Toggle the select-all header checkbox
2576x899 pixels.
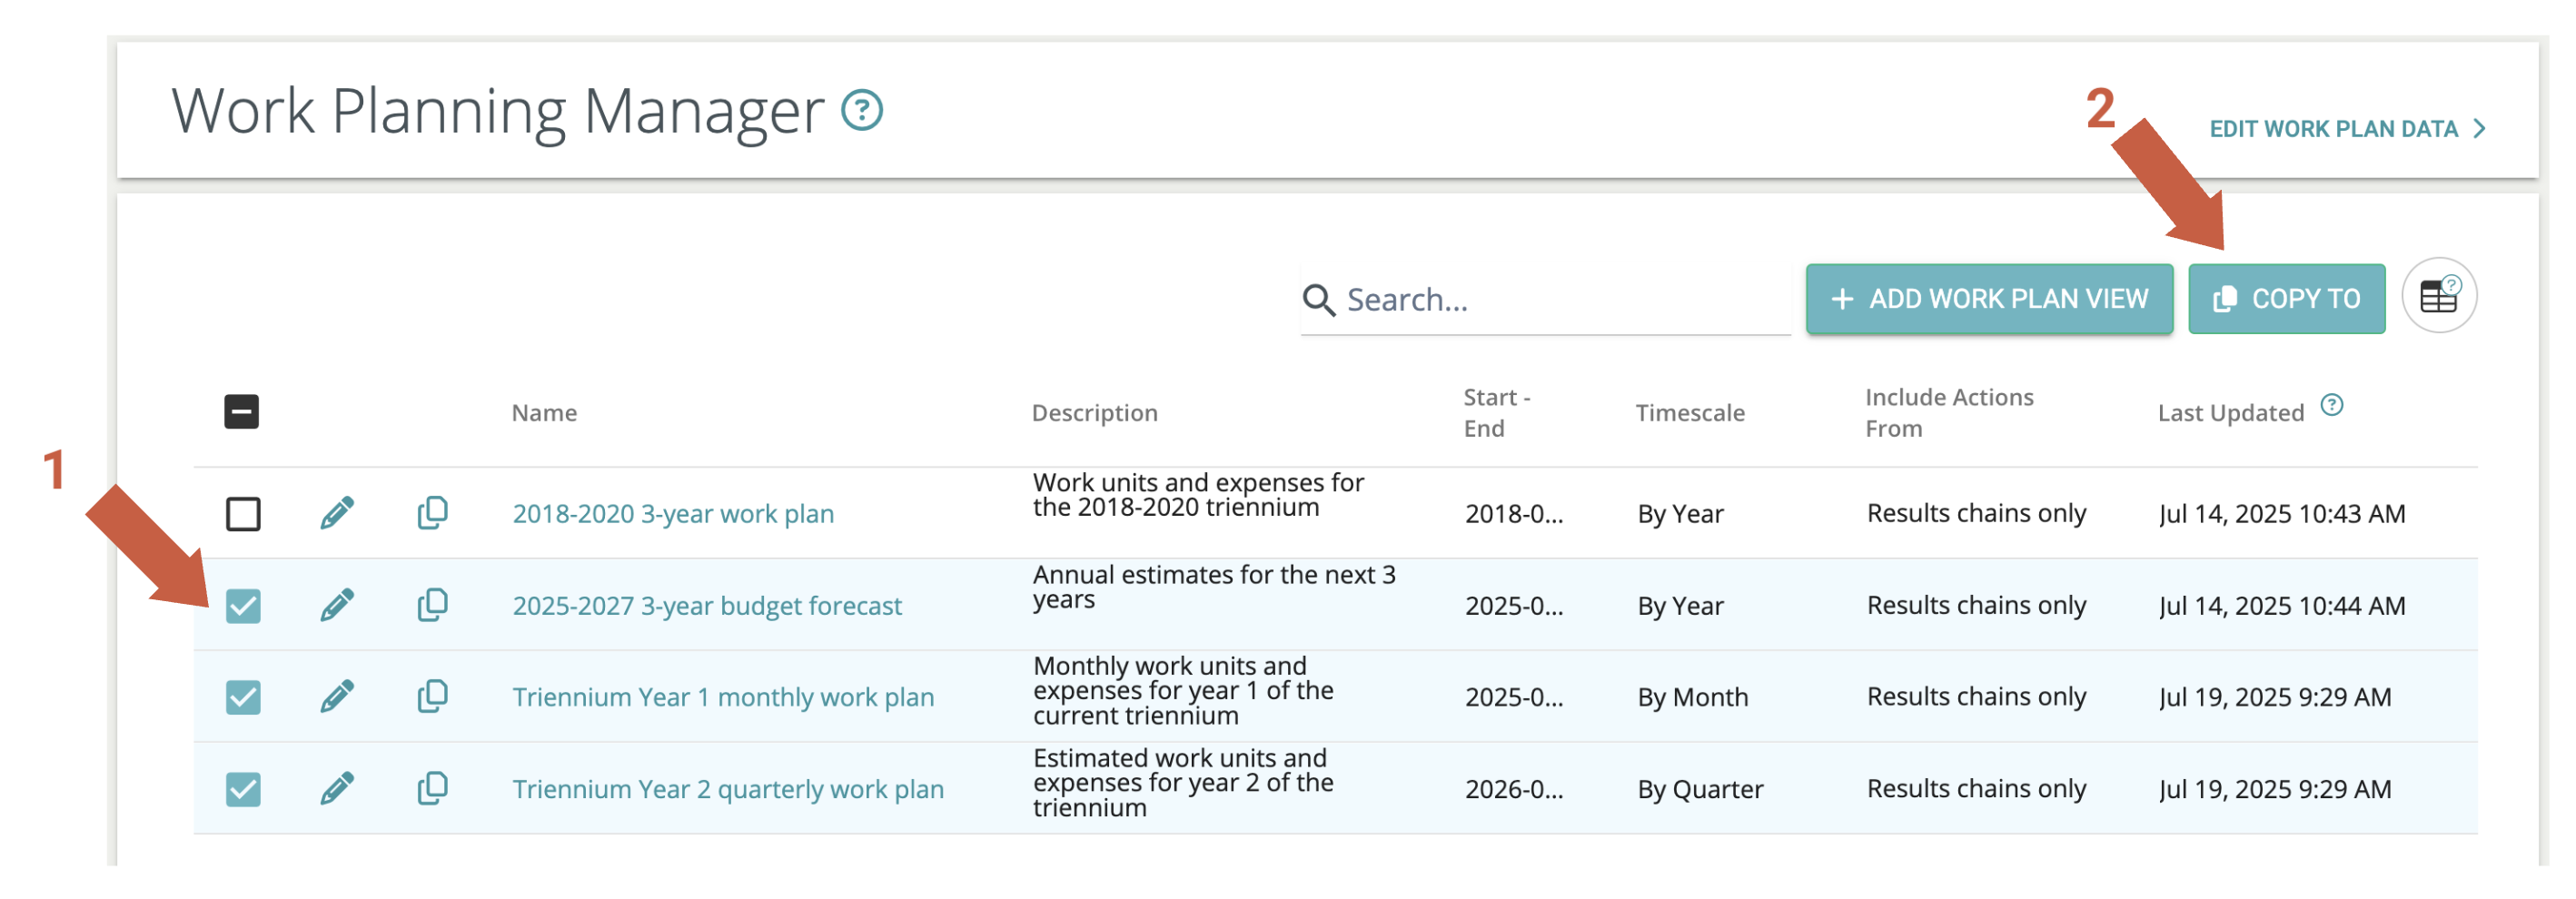(242, 412)
